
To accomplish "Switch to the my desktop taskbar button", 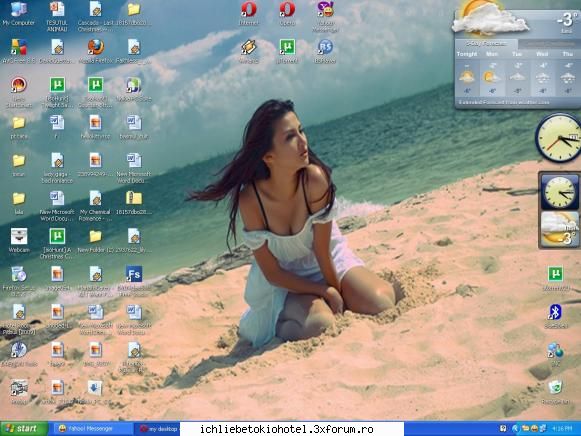I will pyautogui.click(x=157, y=429).
